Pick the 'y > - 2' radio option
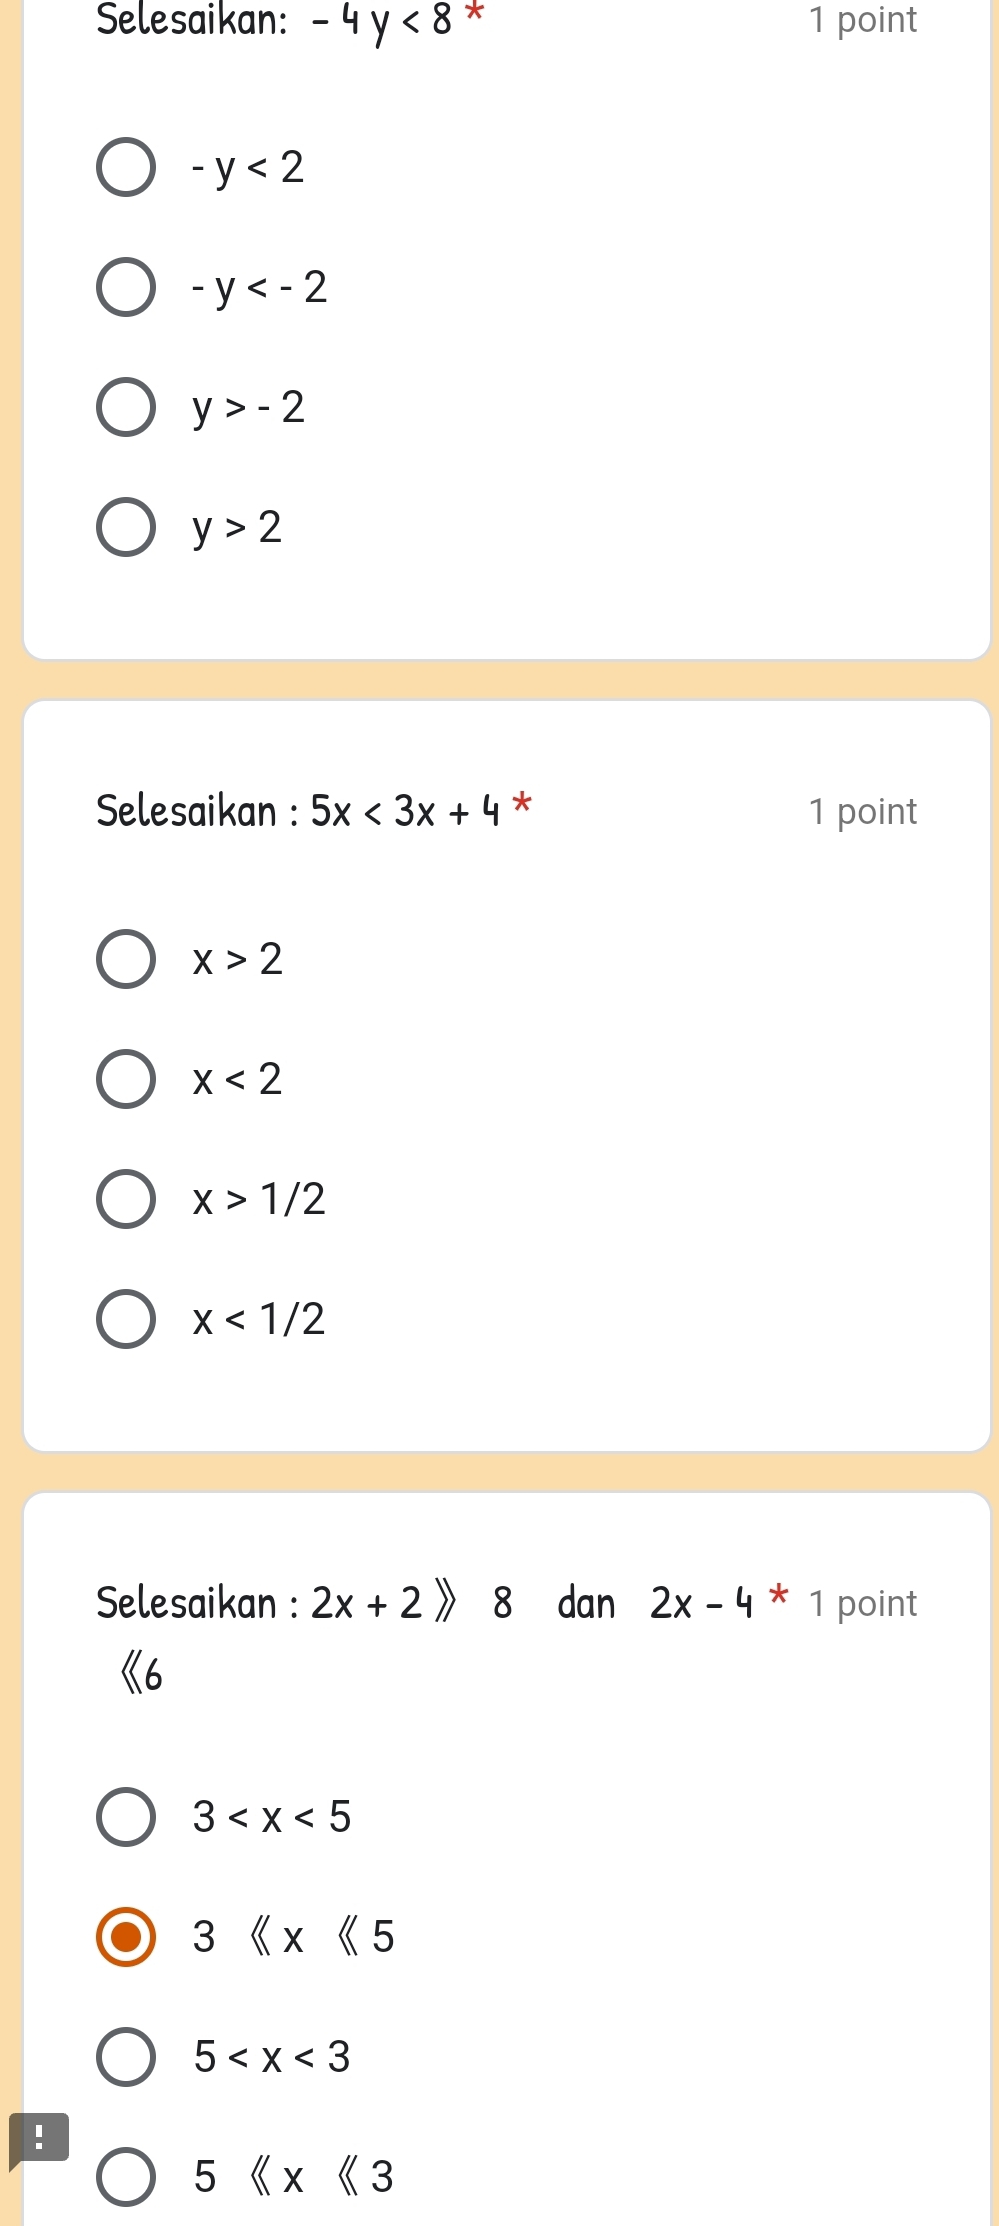999x2226 pixels. coord(126,407)
